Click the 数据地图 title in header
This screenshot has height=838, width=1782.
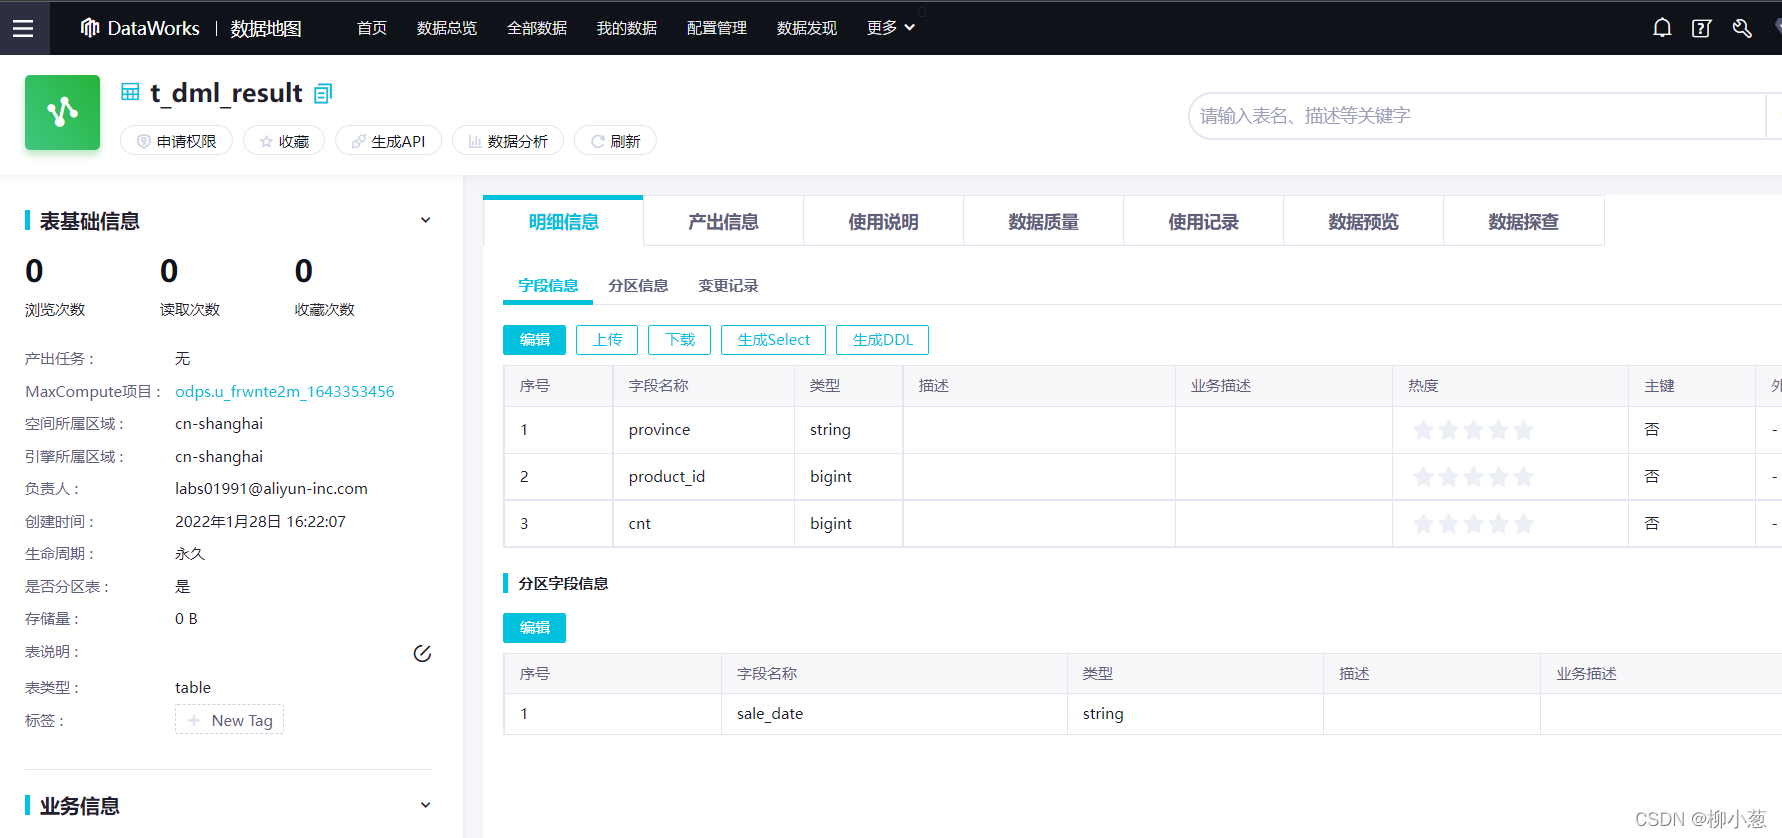click(x=266, y=28)
